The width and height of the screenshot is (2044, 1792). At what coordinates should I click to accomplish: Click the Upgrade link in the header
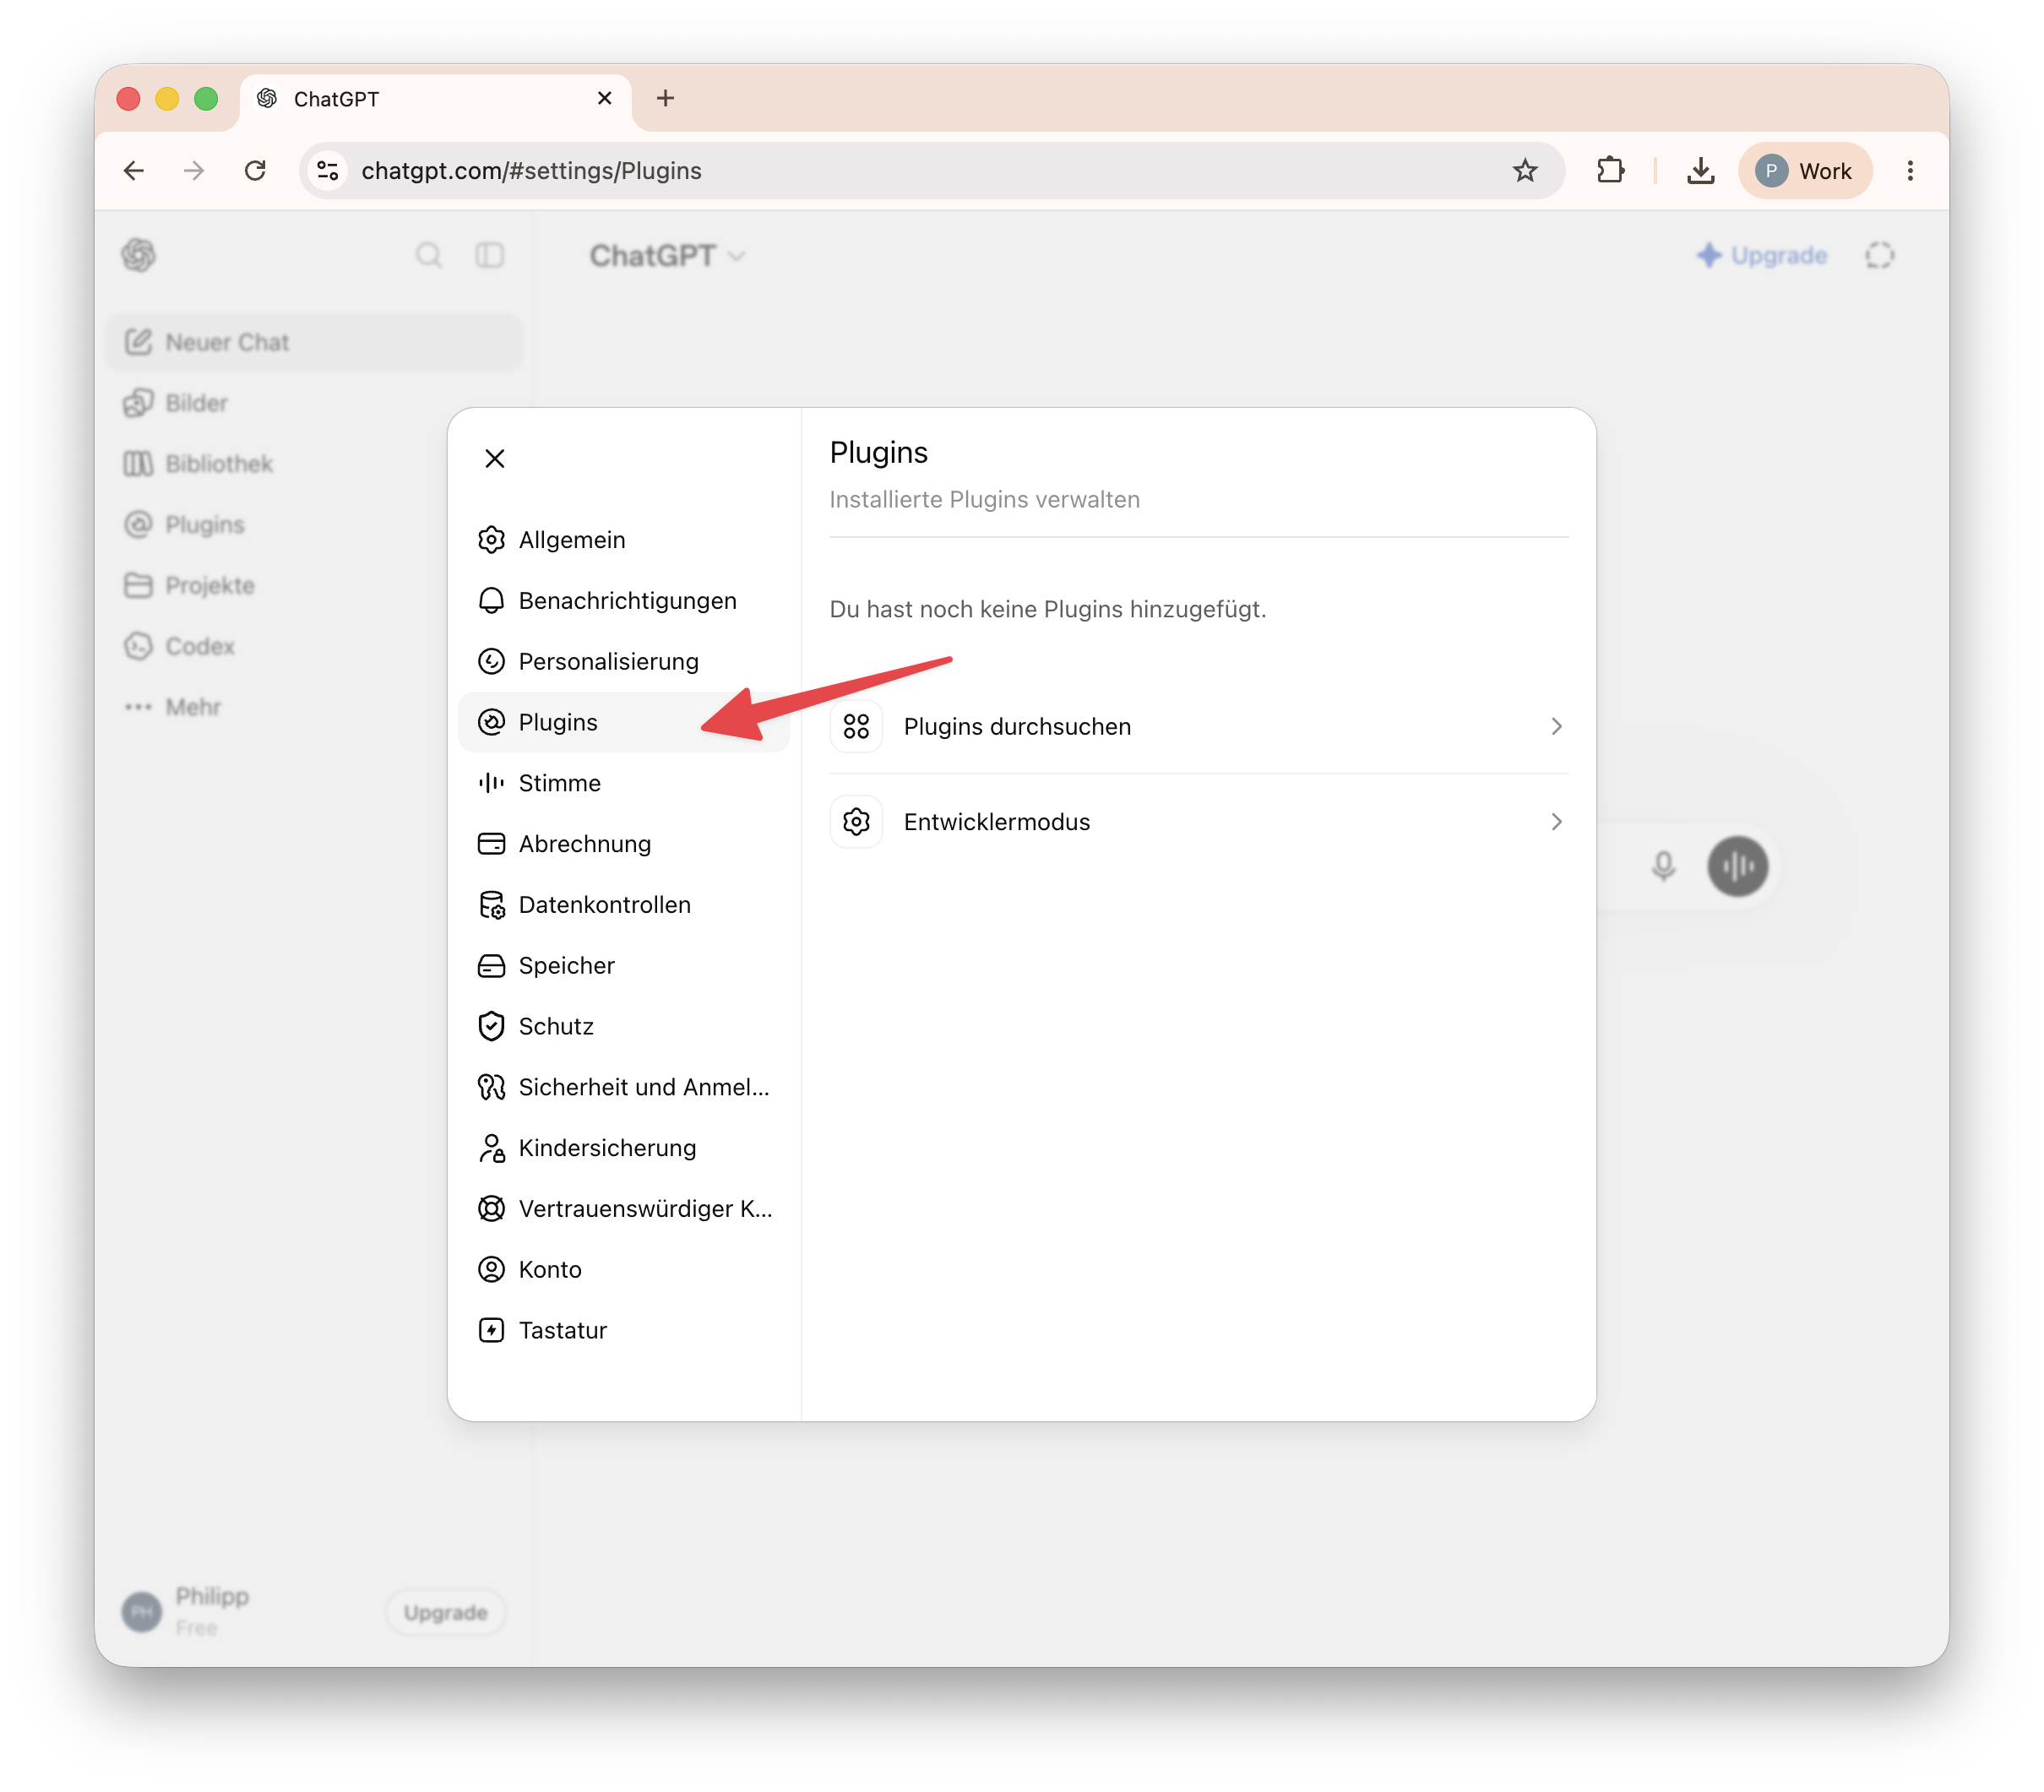pos(1762,256)
